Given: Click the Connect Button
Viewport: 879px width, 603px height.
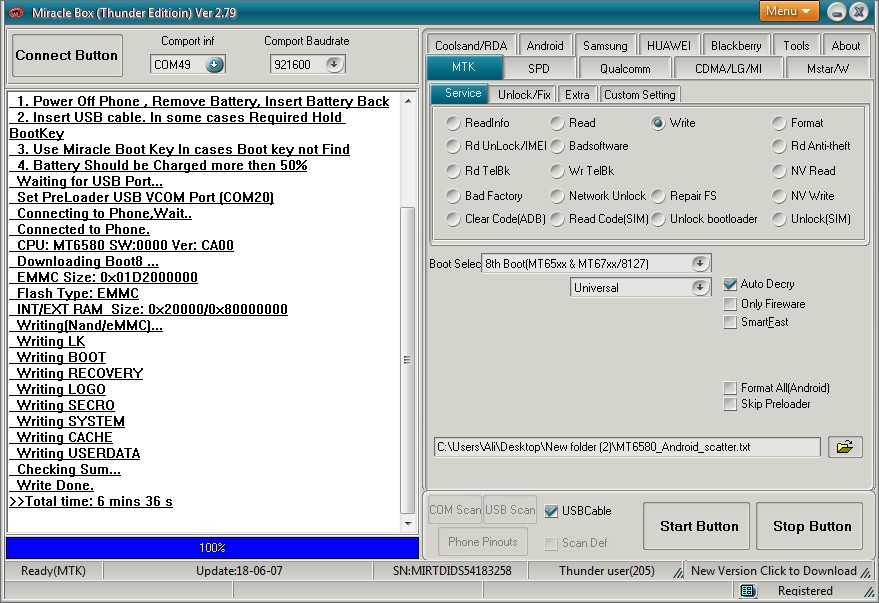Looking at the screenshot, I should [67, 55].
